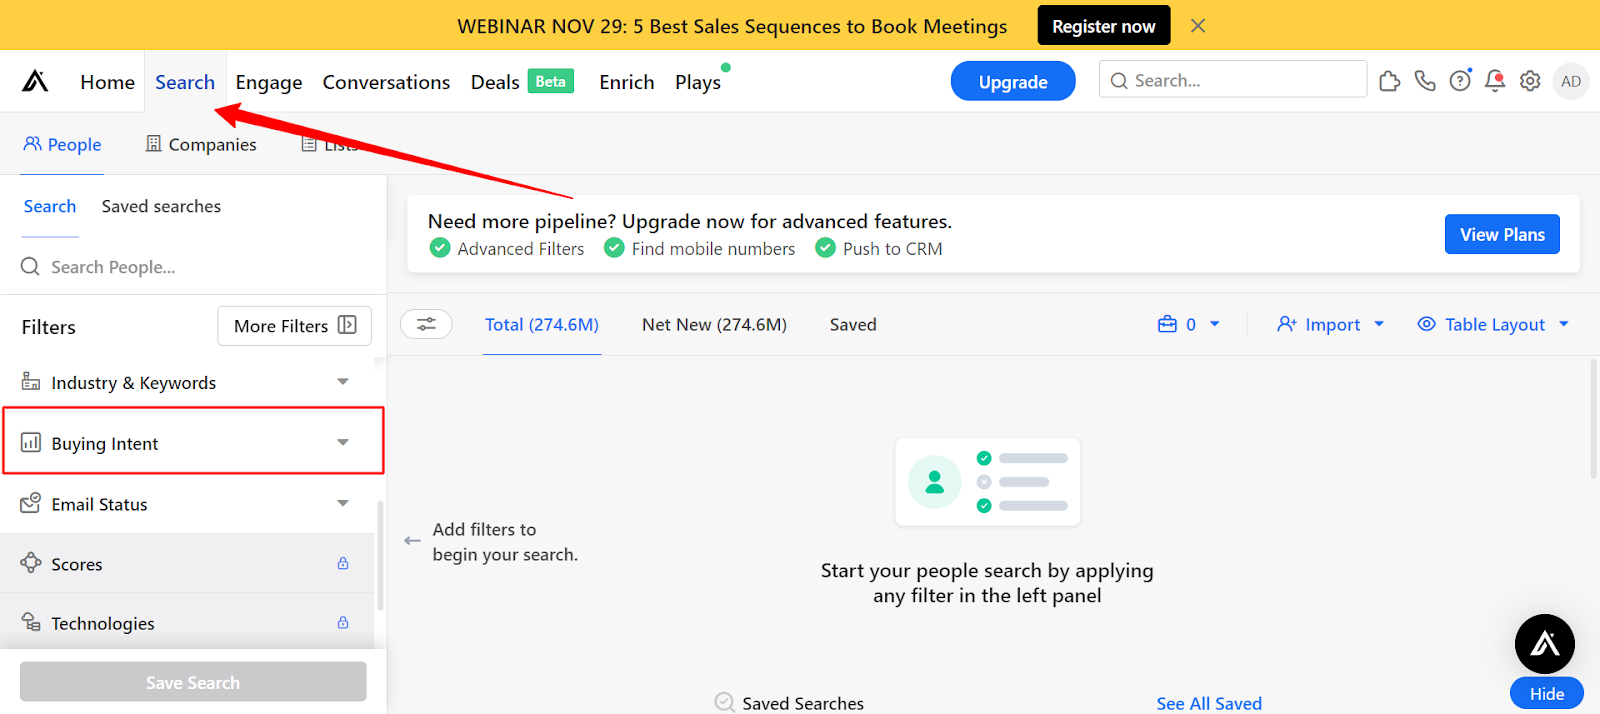Screen dimensions: 1600x714
Task: Switch to the Net New tab
Action: 714,324
